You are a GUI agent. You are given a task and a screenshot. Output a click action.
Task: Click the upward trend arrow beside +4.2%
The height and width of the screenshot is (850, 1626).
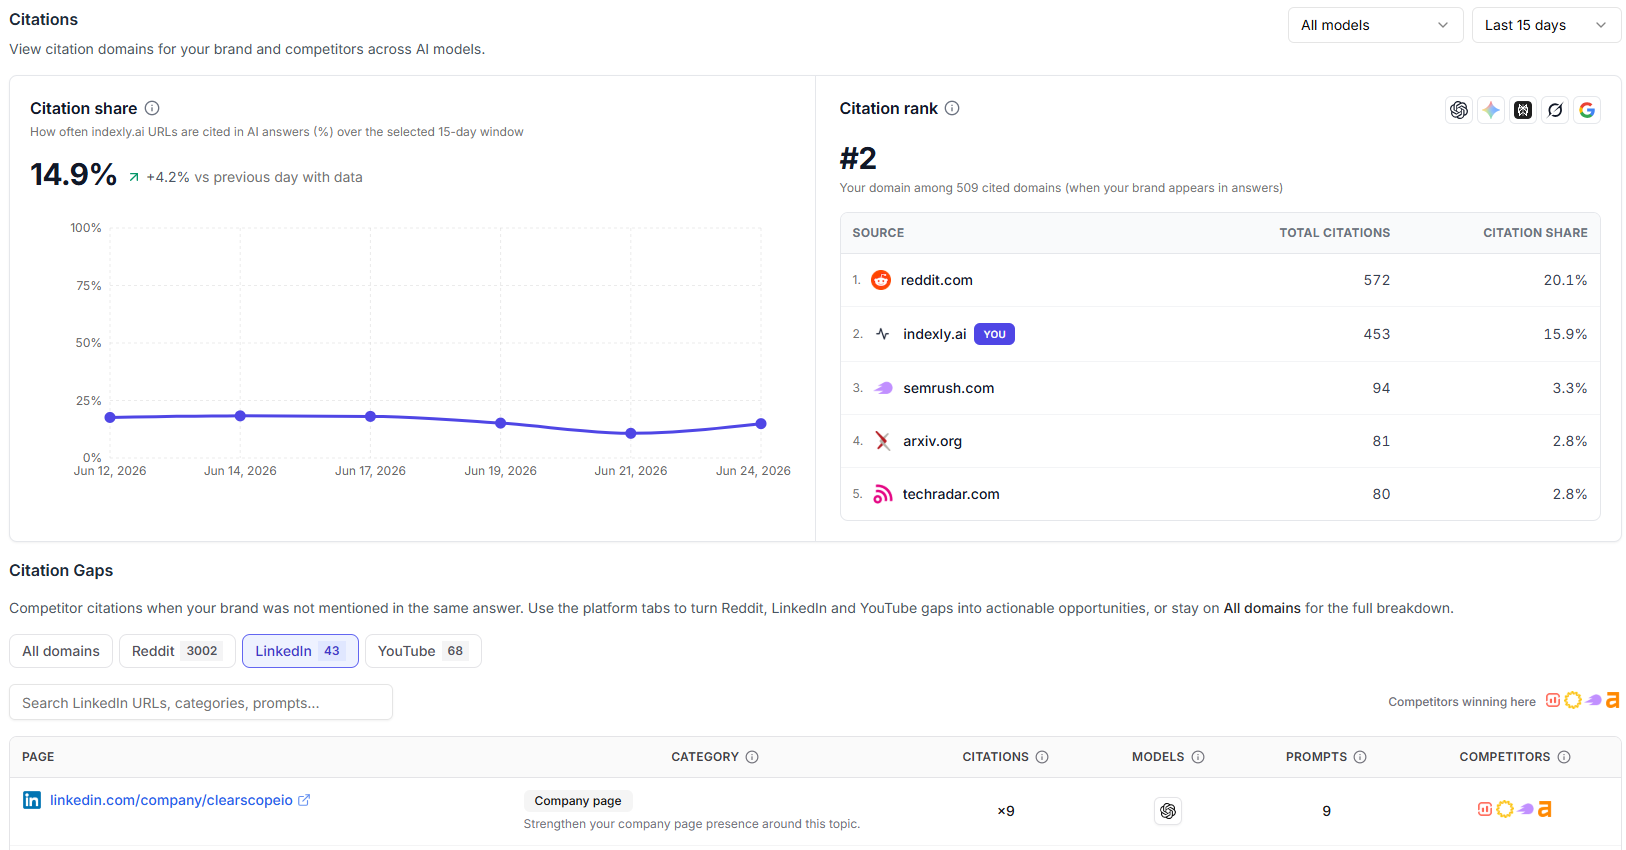tap(134, 177)
